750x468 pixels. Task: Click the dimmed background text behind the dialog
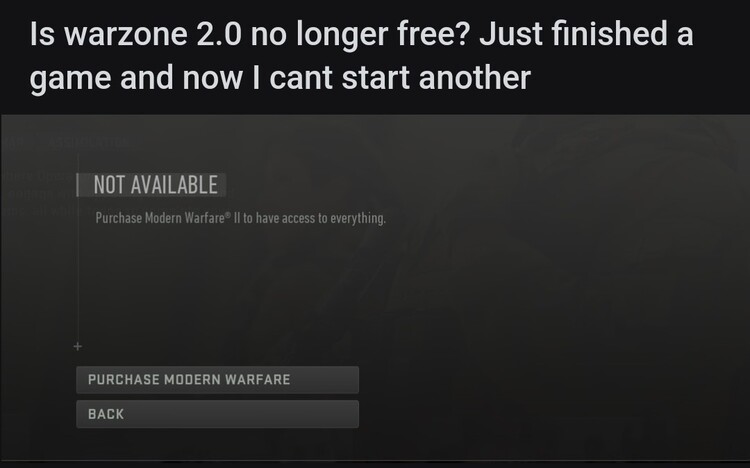[x=41, y=193]
